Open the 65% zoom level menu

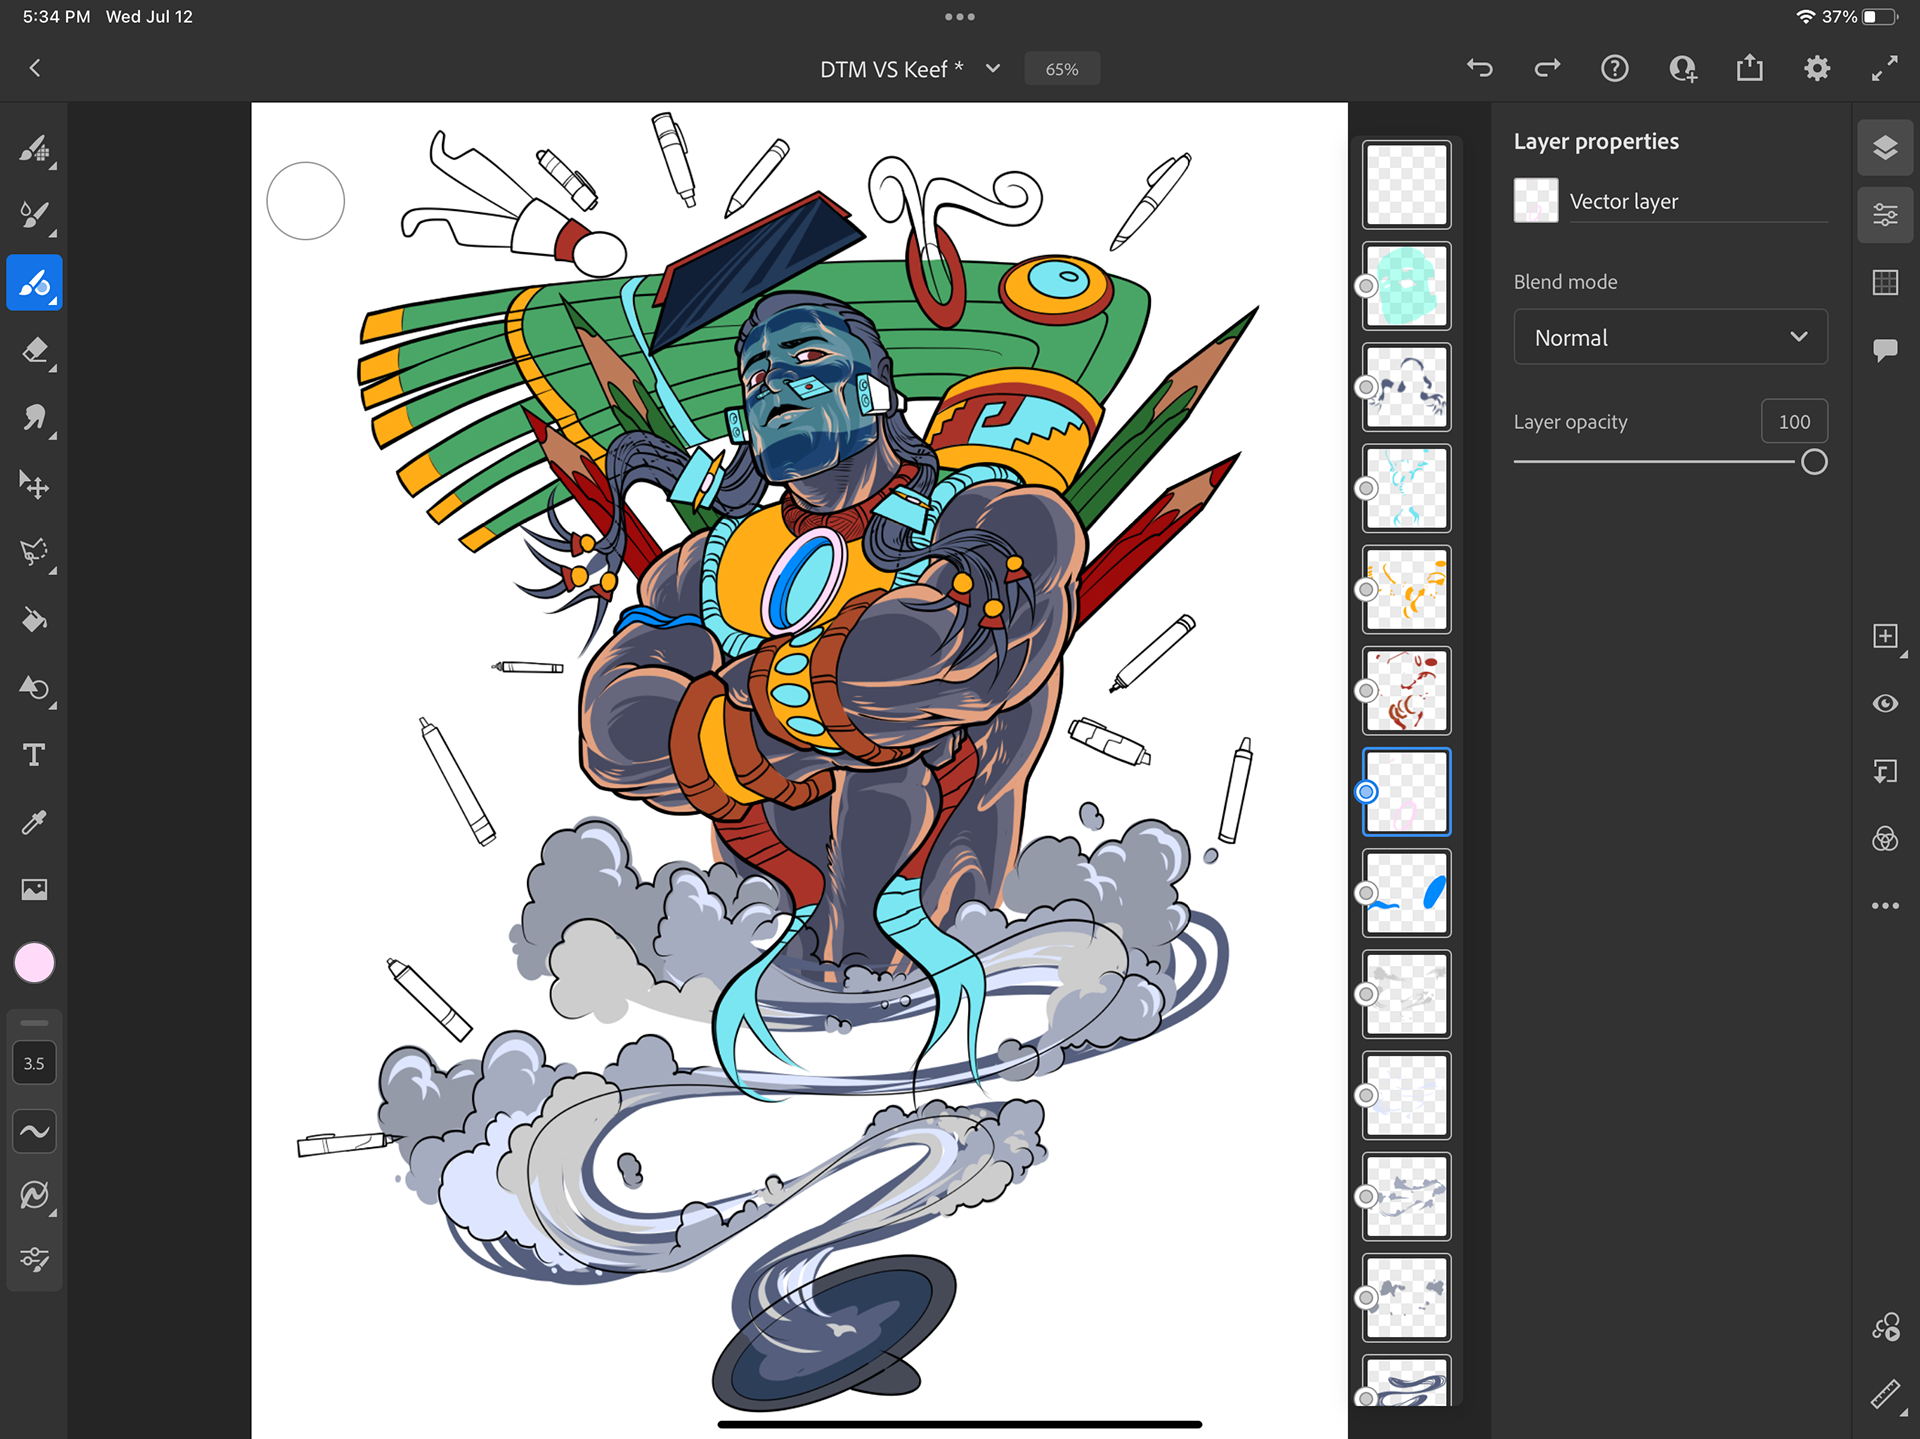[1061, 69]
